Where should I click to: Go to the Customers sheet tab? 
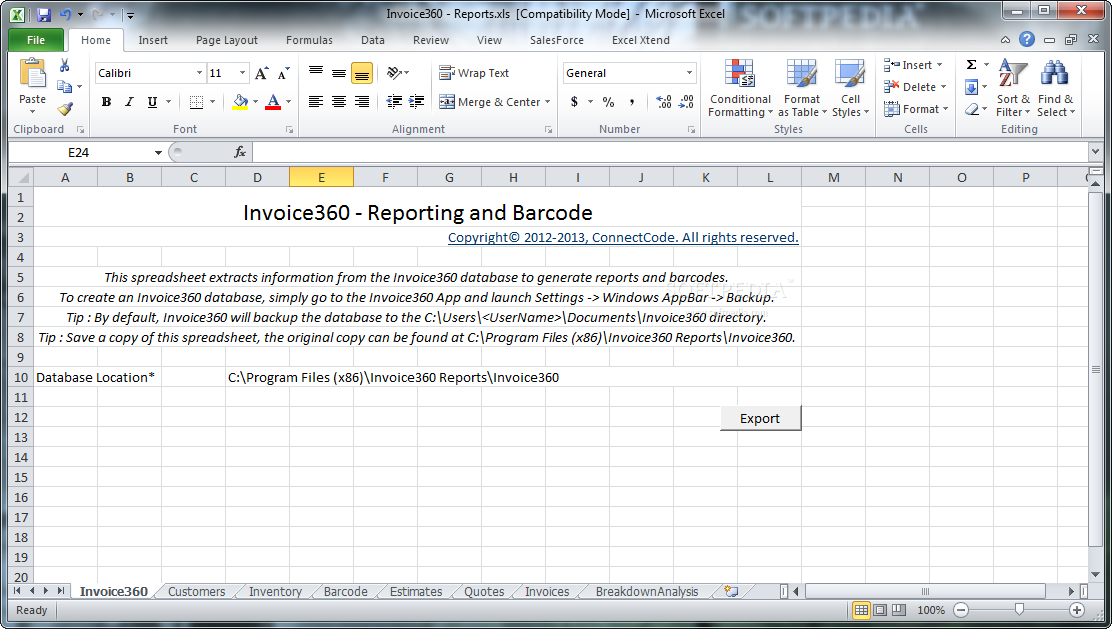click(196, 591)
